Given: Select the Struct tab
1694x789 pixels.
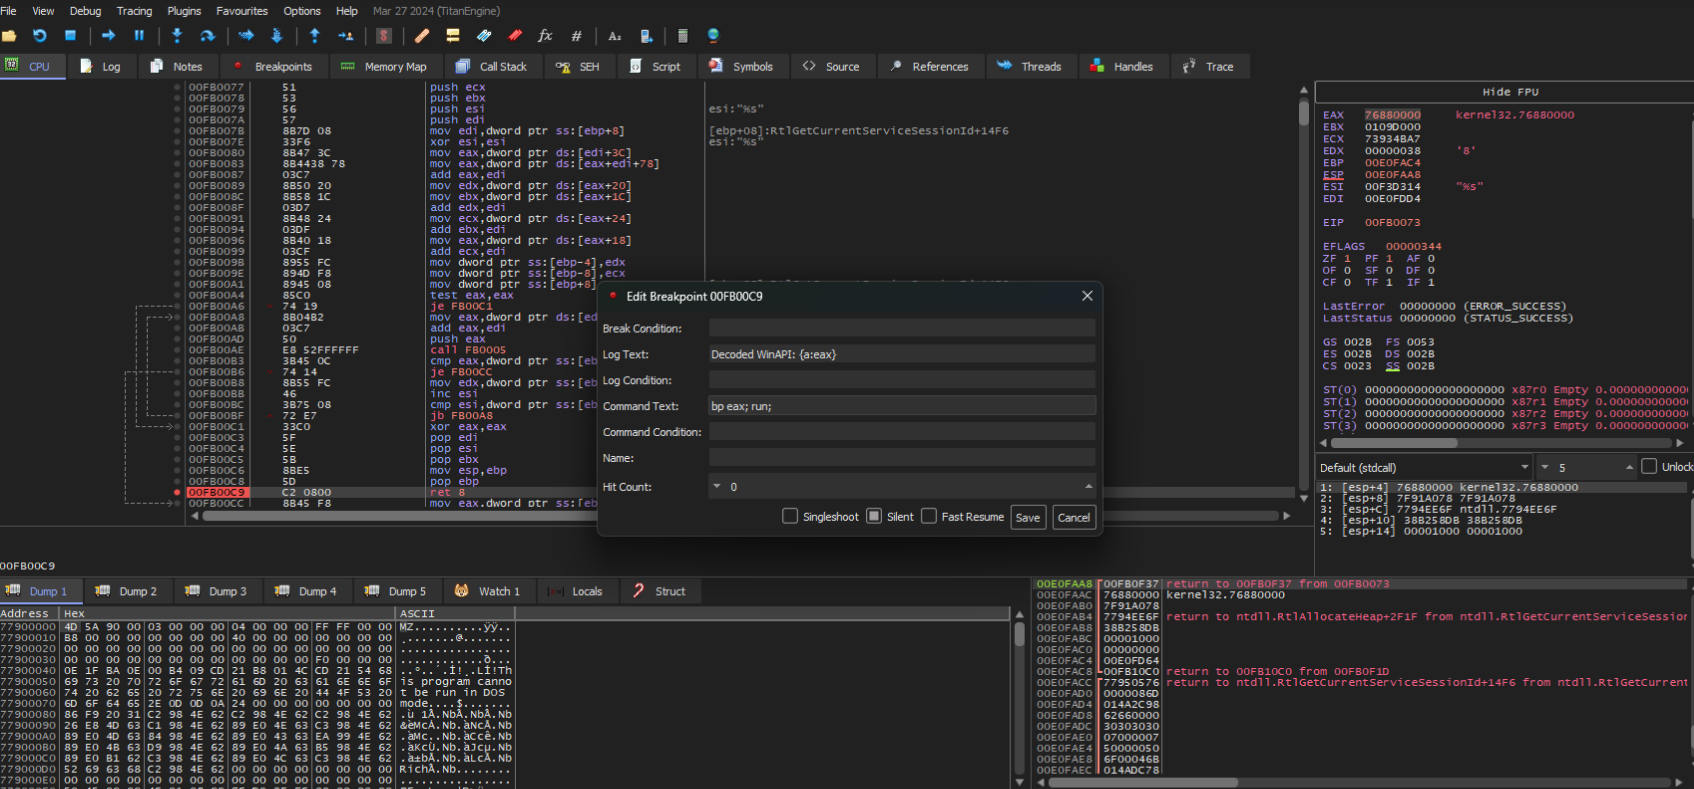Looking at the screenshot, I should pos(659,591).
